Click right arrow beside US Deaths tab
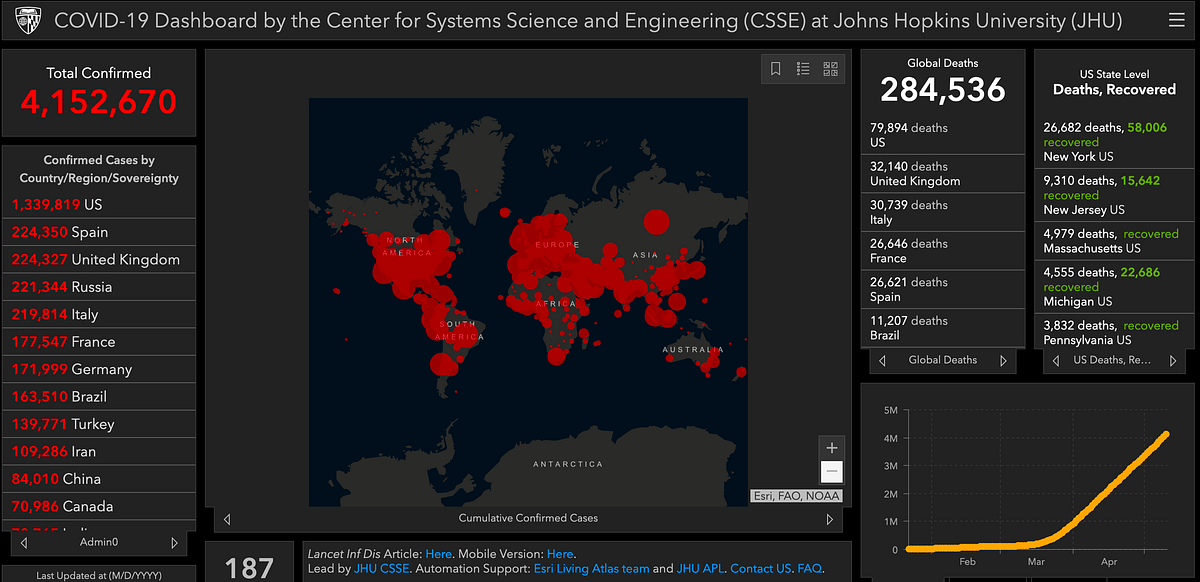The width and height of the screenshot is (1200, 582). point(1171,360)
